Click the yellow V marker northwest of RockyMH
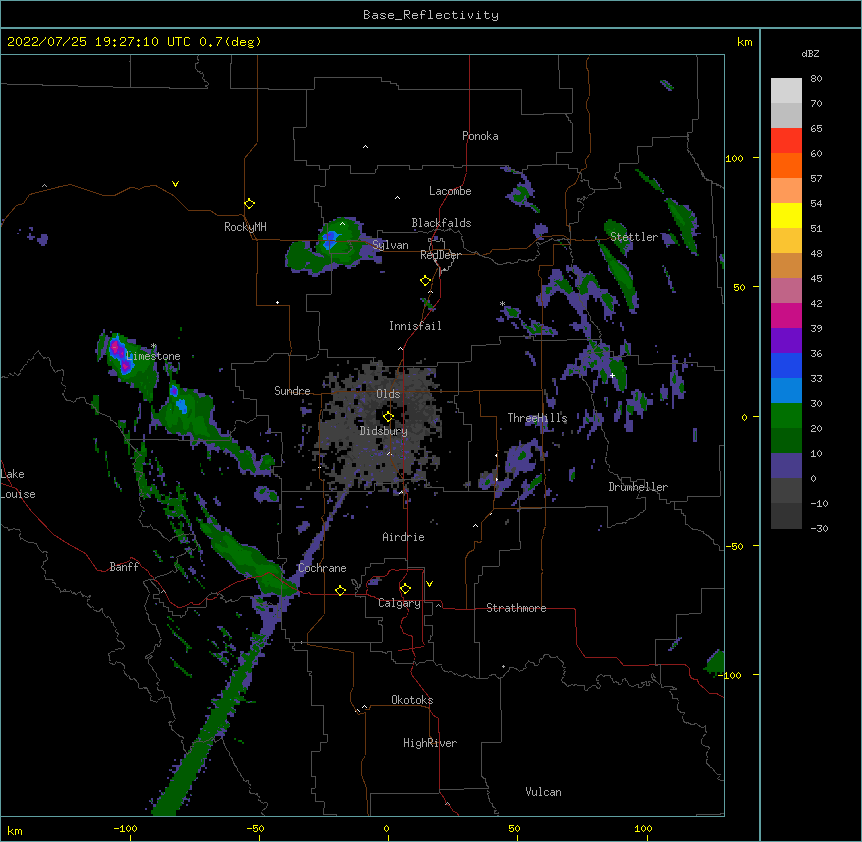862x842 pixels. pos(175,184)
